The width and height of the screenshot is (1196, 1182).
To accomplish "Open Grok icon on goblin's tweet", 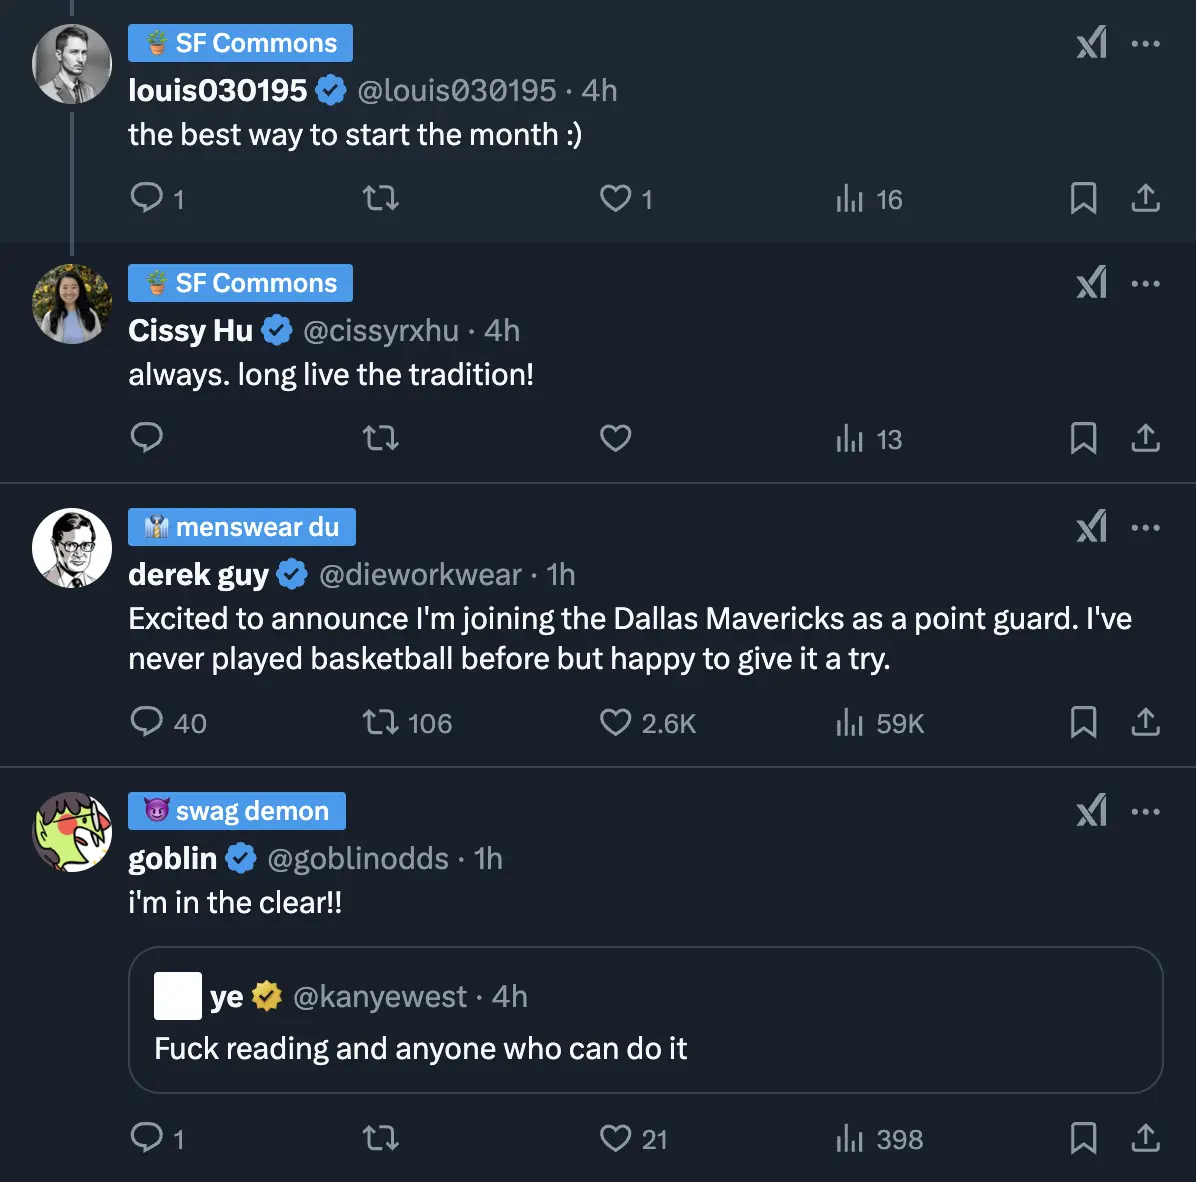I will 1091,811.
